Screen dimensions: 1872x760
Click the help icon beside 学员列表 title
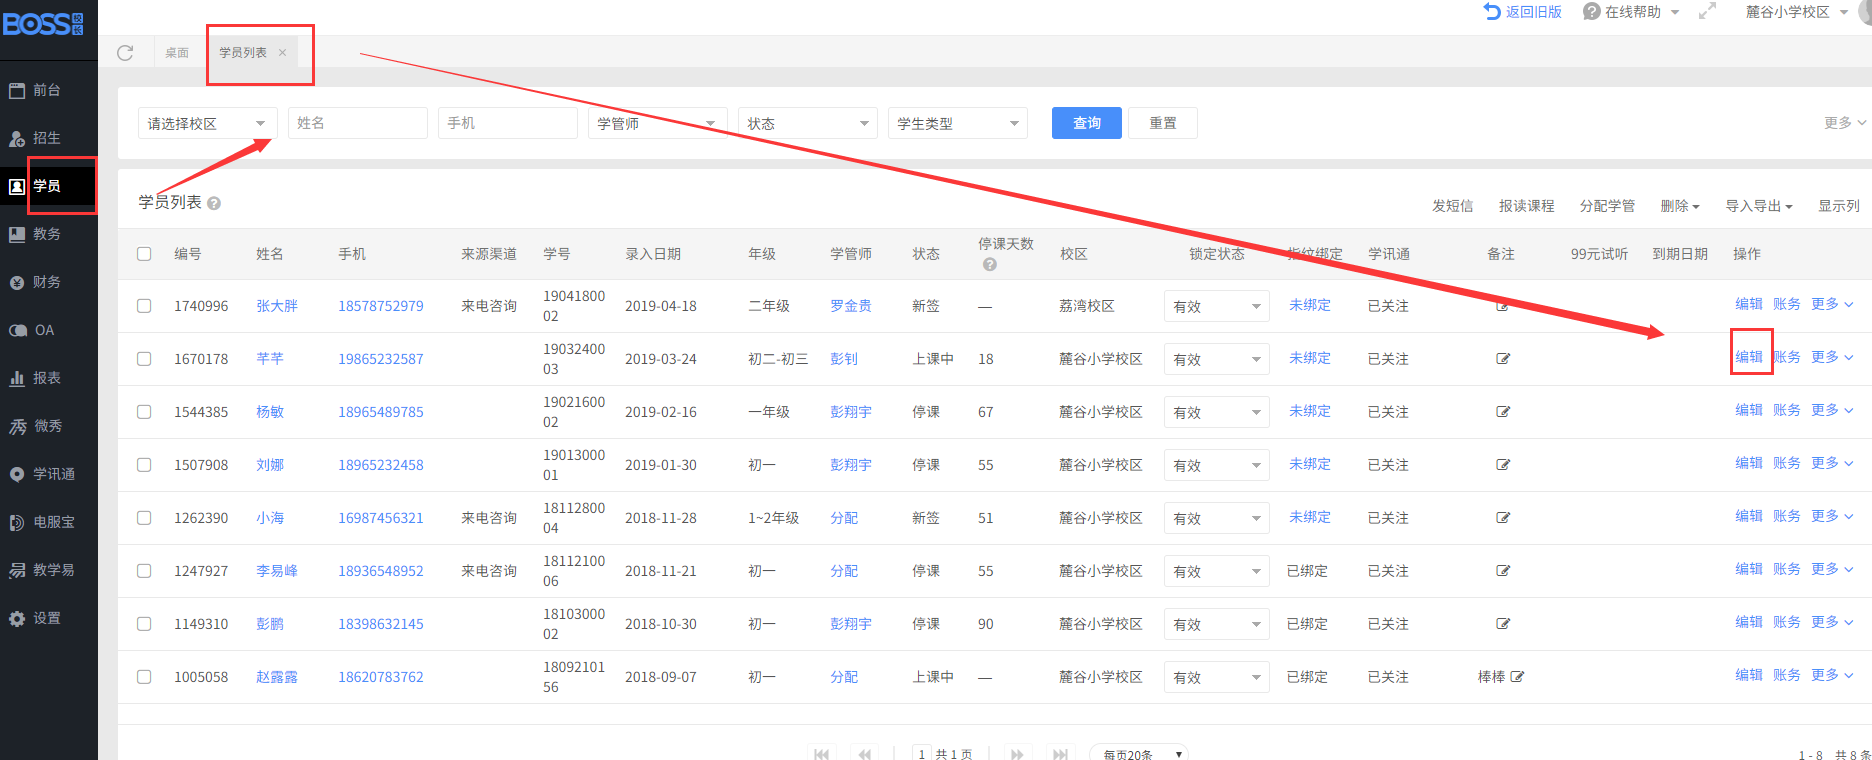214,203
